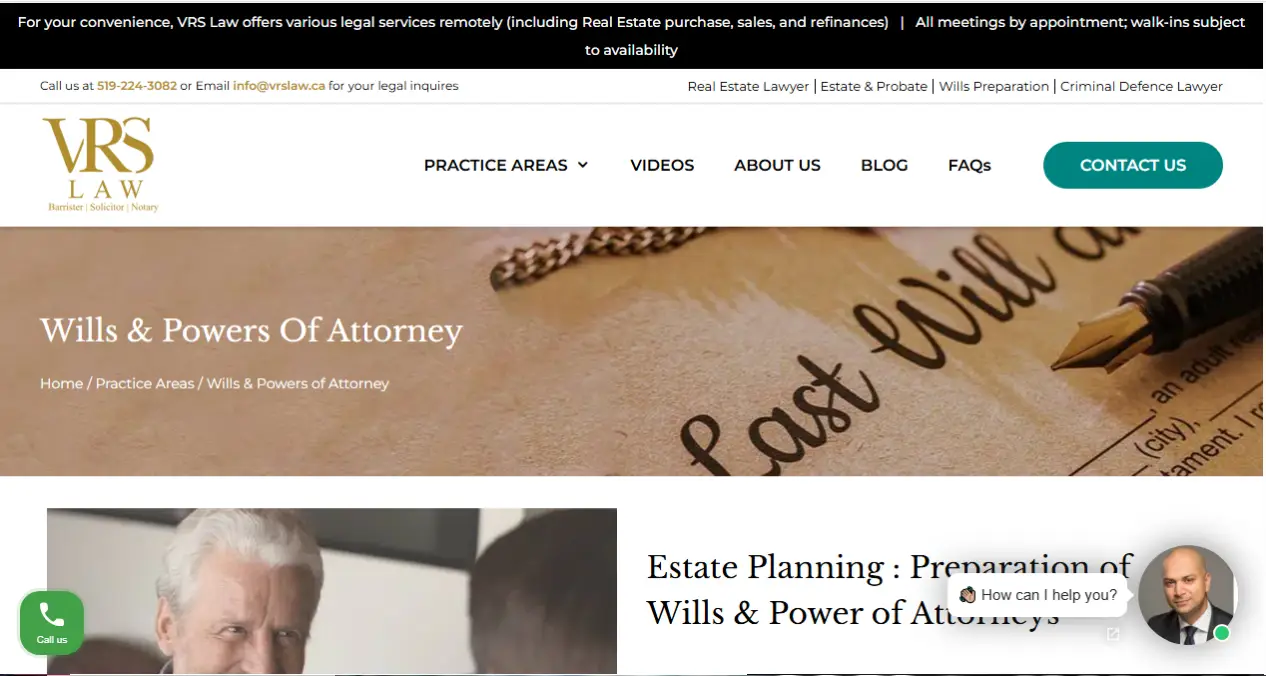Click the waving hand chat bubble
Screen dimensions: 1266x677
pos(1038,595)
